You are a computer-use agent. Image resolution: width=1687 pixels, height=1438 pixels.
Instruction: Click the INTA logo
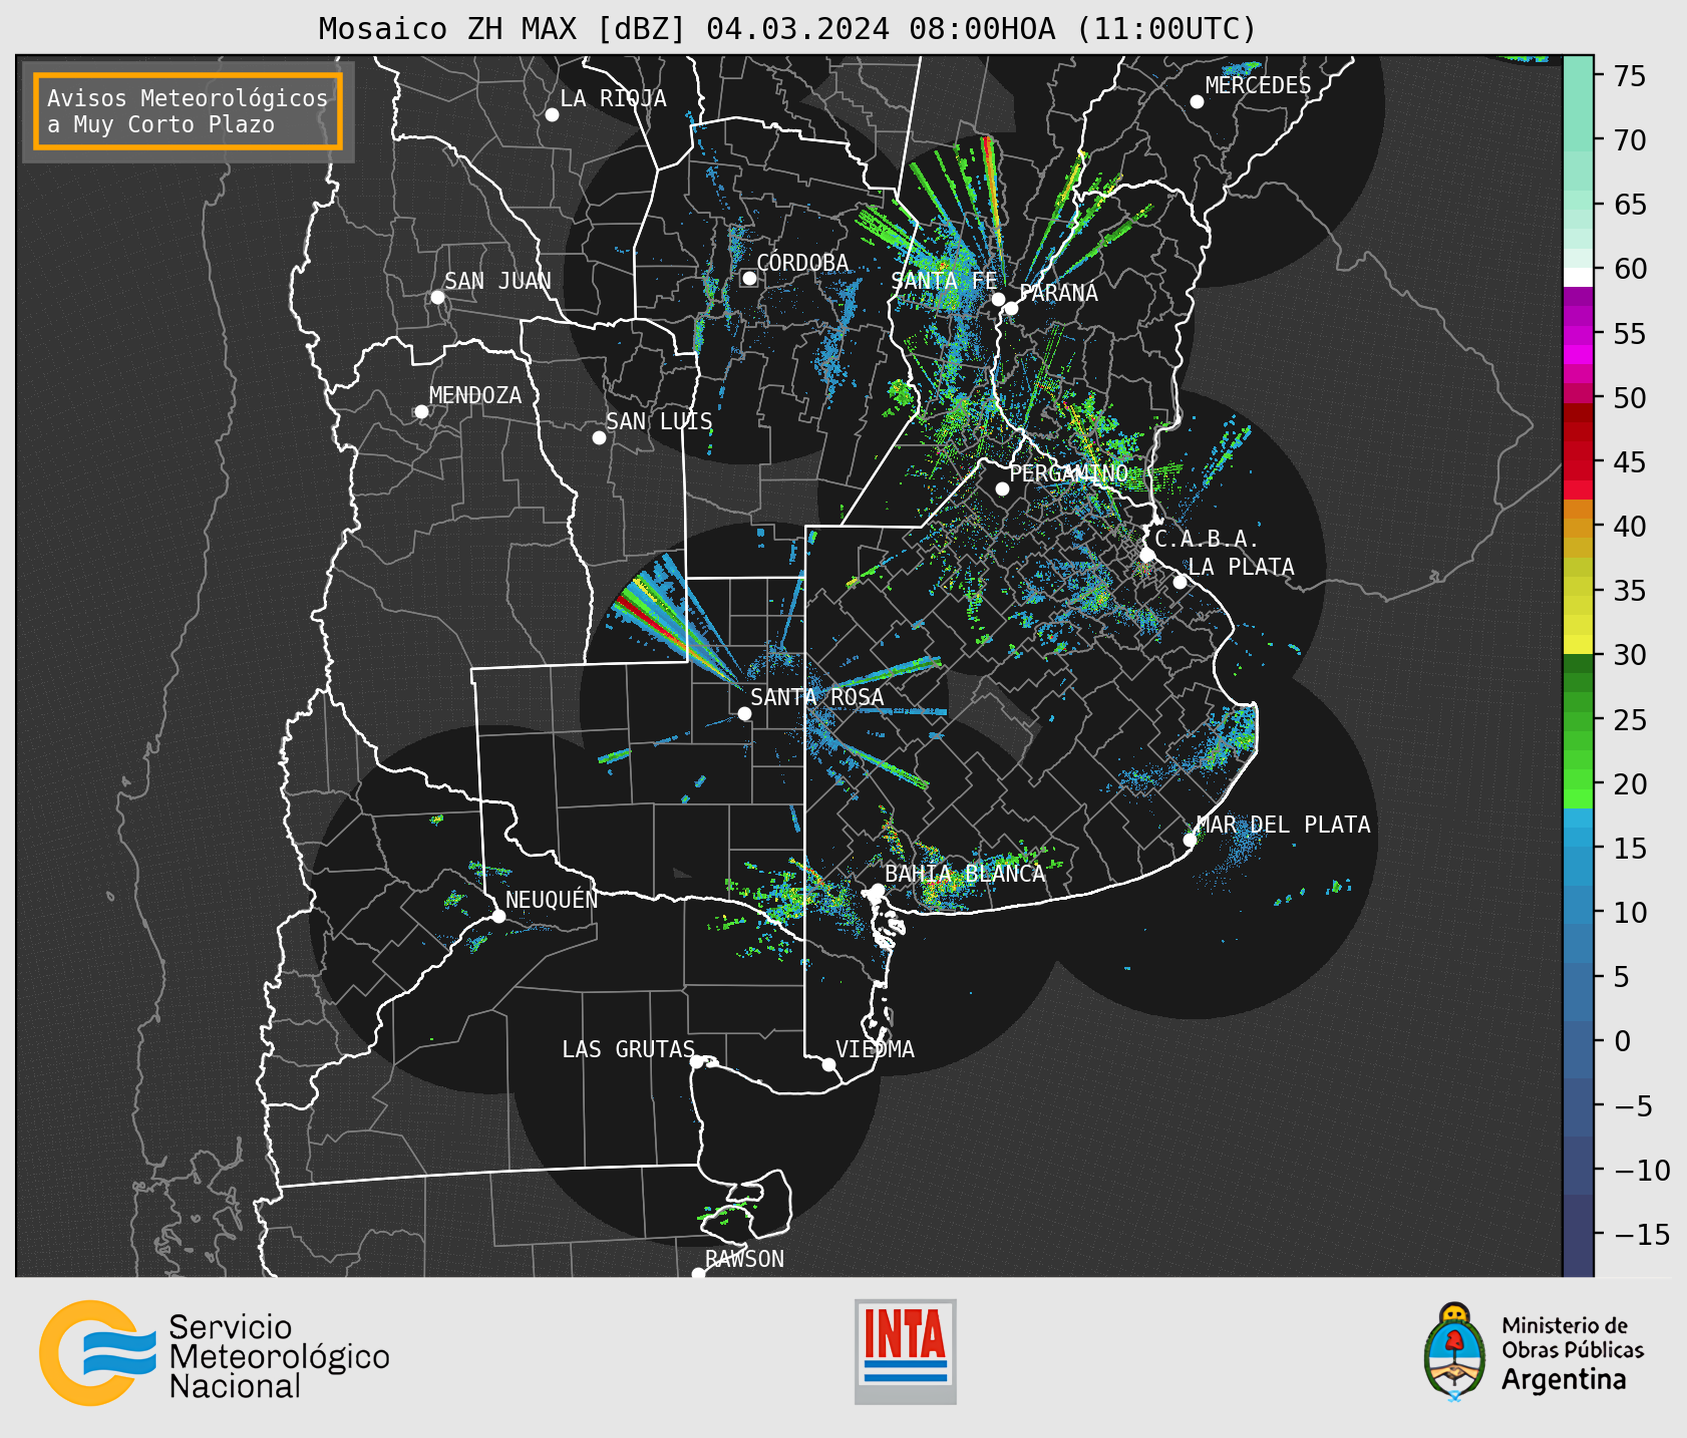905,1351
